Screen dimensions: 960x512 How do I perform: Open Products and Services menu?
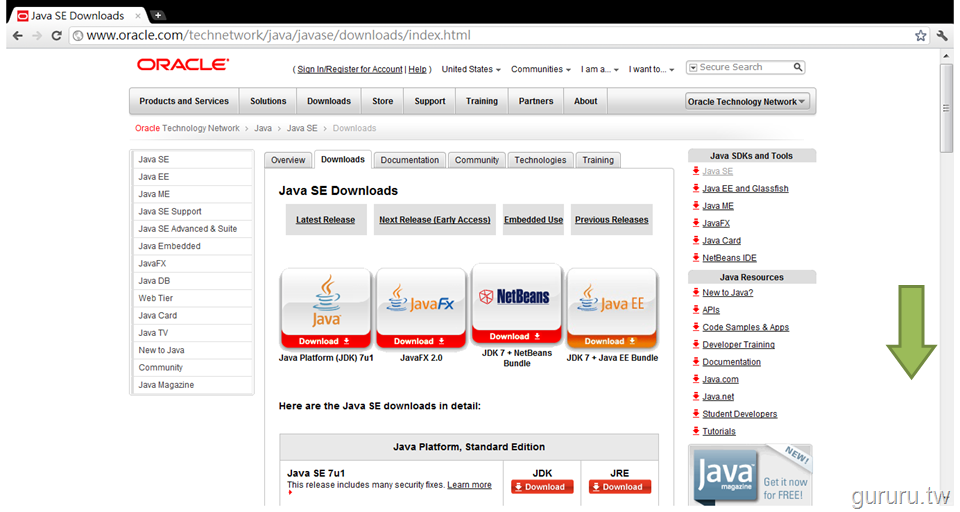coord(184,101)
